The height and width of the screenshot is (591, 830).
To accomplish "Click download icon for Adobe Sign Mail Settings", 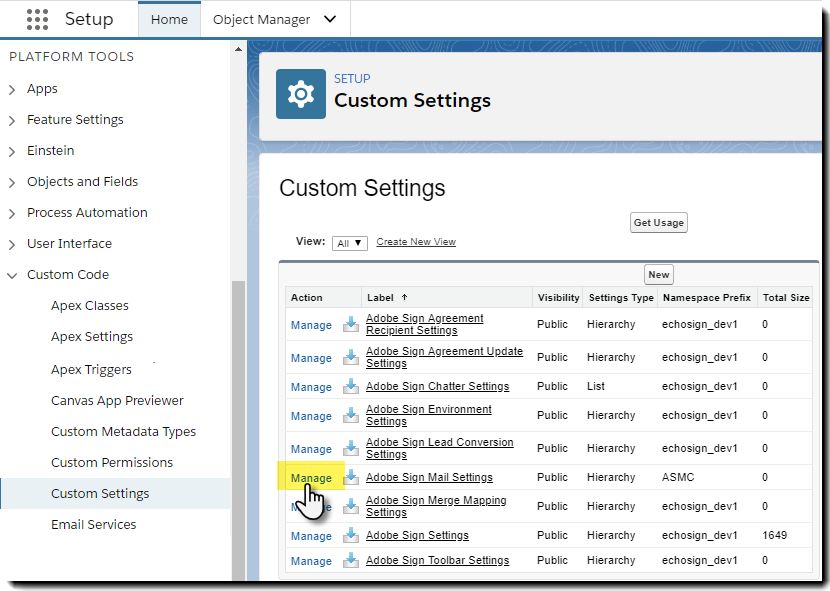I will pos(350,477).
